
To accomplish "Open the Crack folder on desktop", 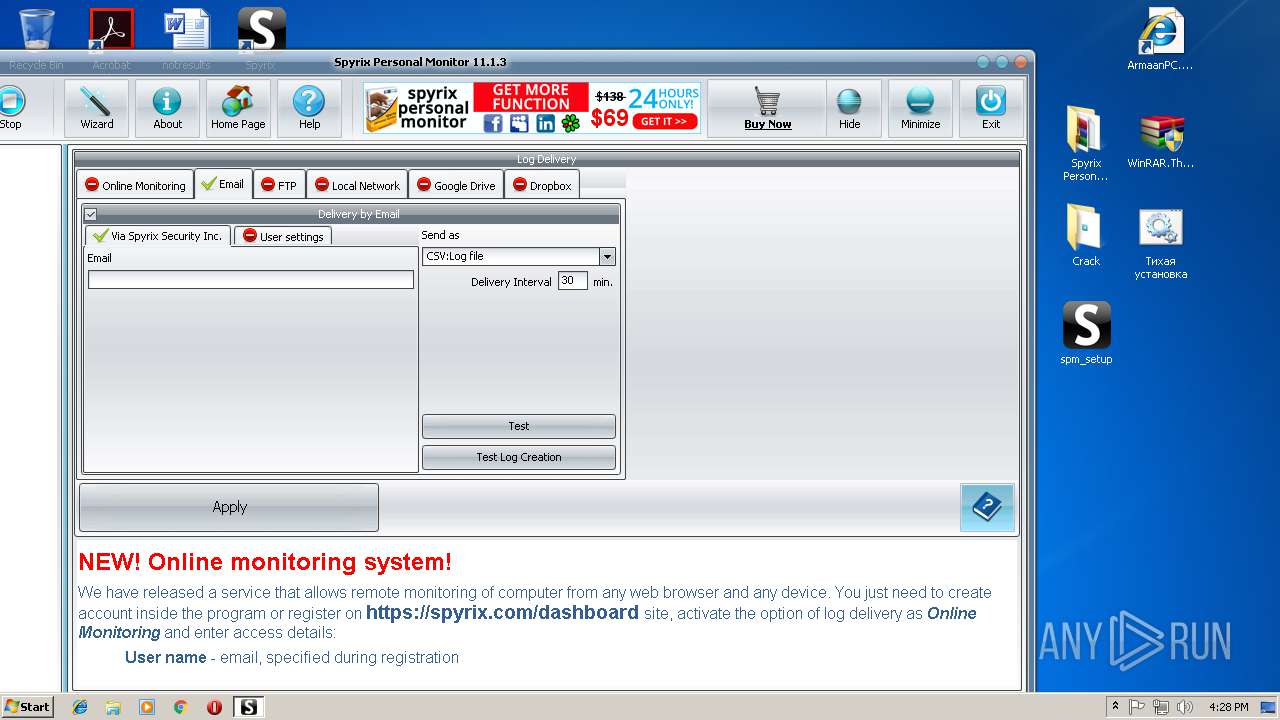I will [x=1086, y=236].
